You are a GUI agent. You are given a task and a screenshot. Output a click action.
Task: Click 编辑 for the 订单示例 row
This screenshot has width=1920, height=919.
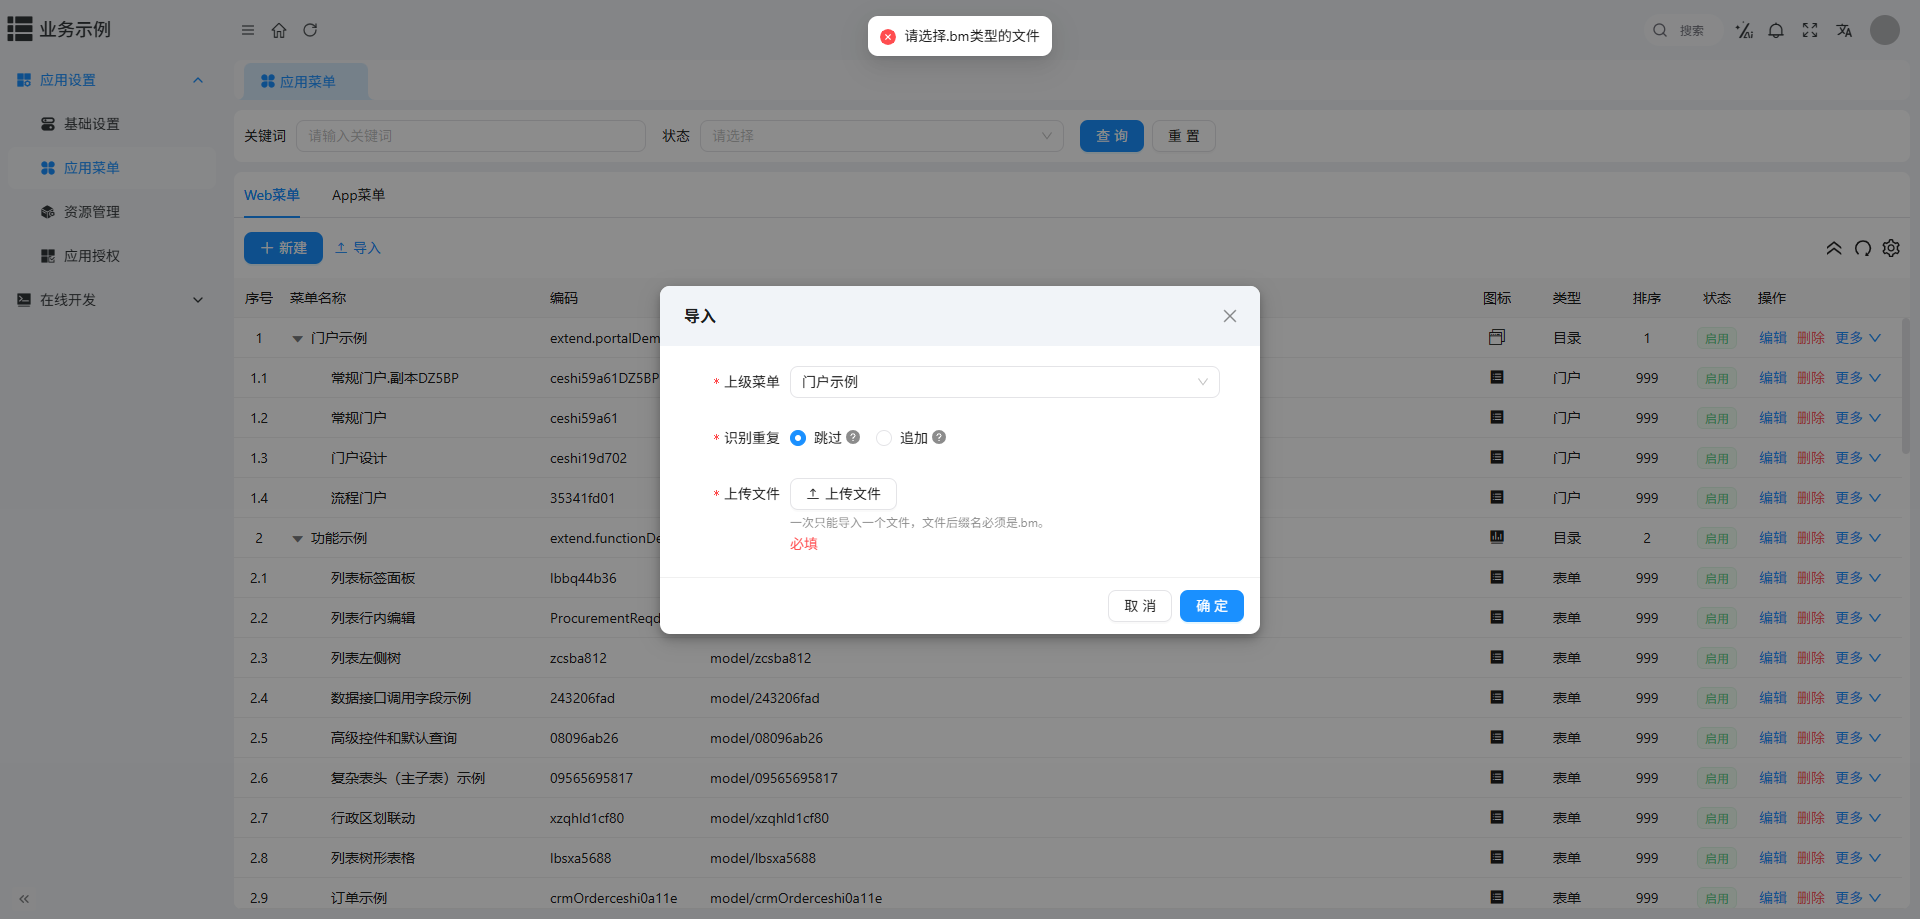click(x=1773, y=898)
